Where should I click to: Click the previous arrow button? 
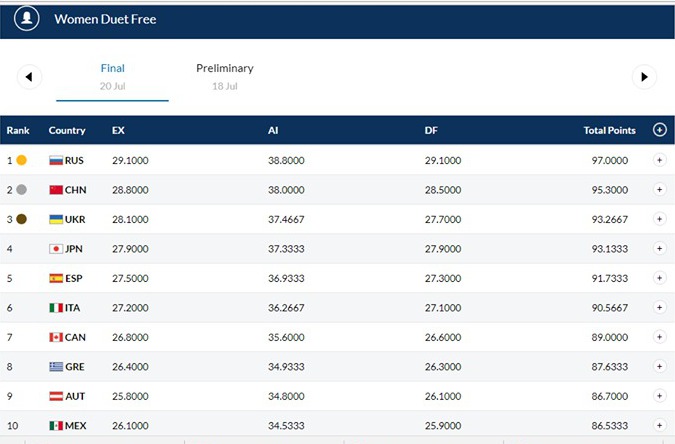coord(29,77)
